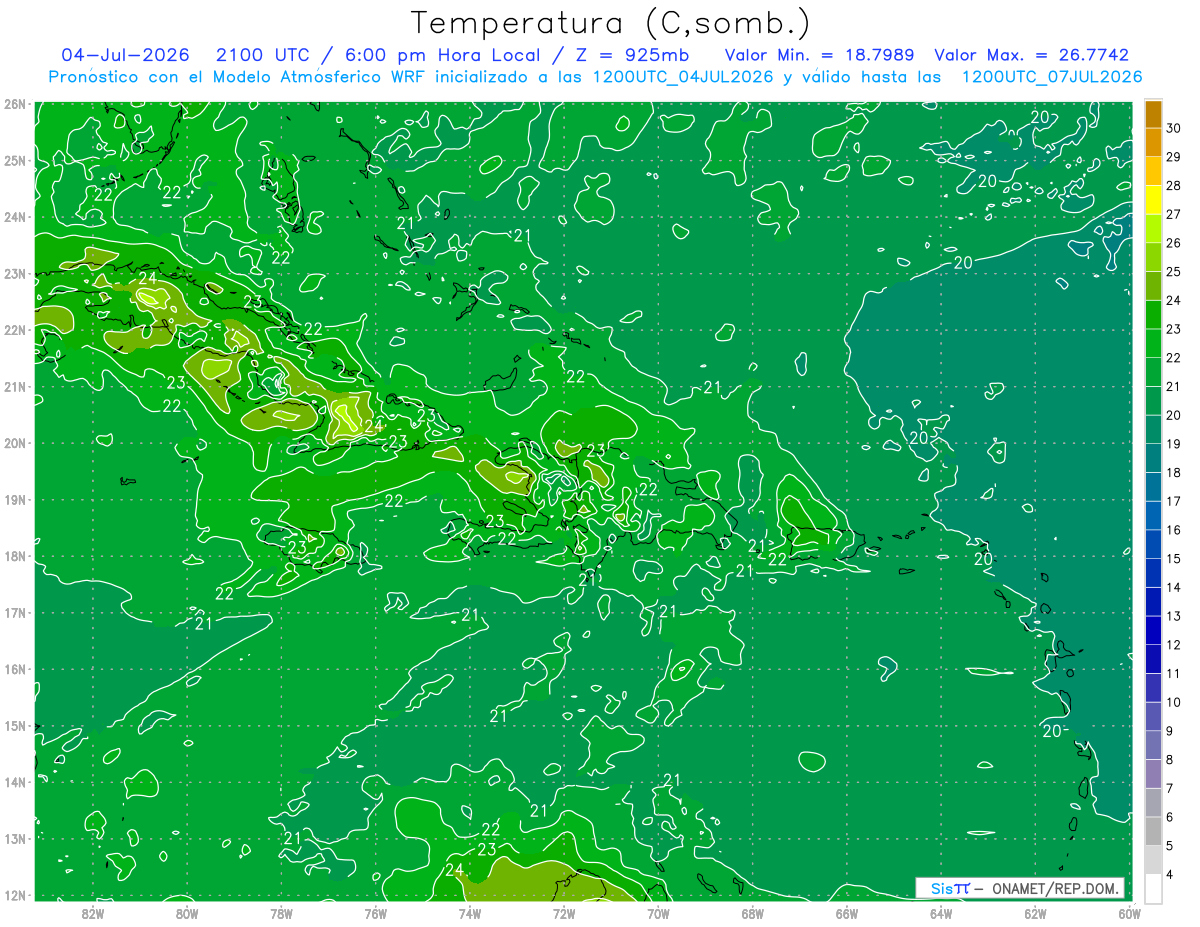Click the '82W' longitude axis label
This screenshot has width=1200, height=927.
(x=93, y=912)
